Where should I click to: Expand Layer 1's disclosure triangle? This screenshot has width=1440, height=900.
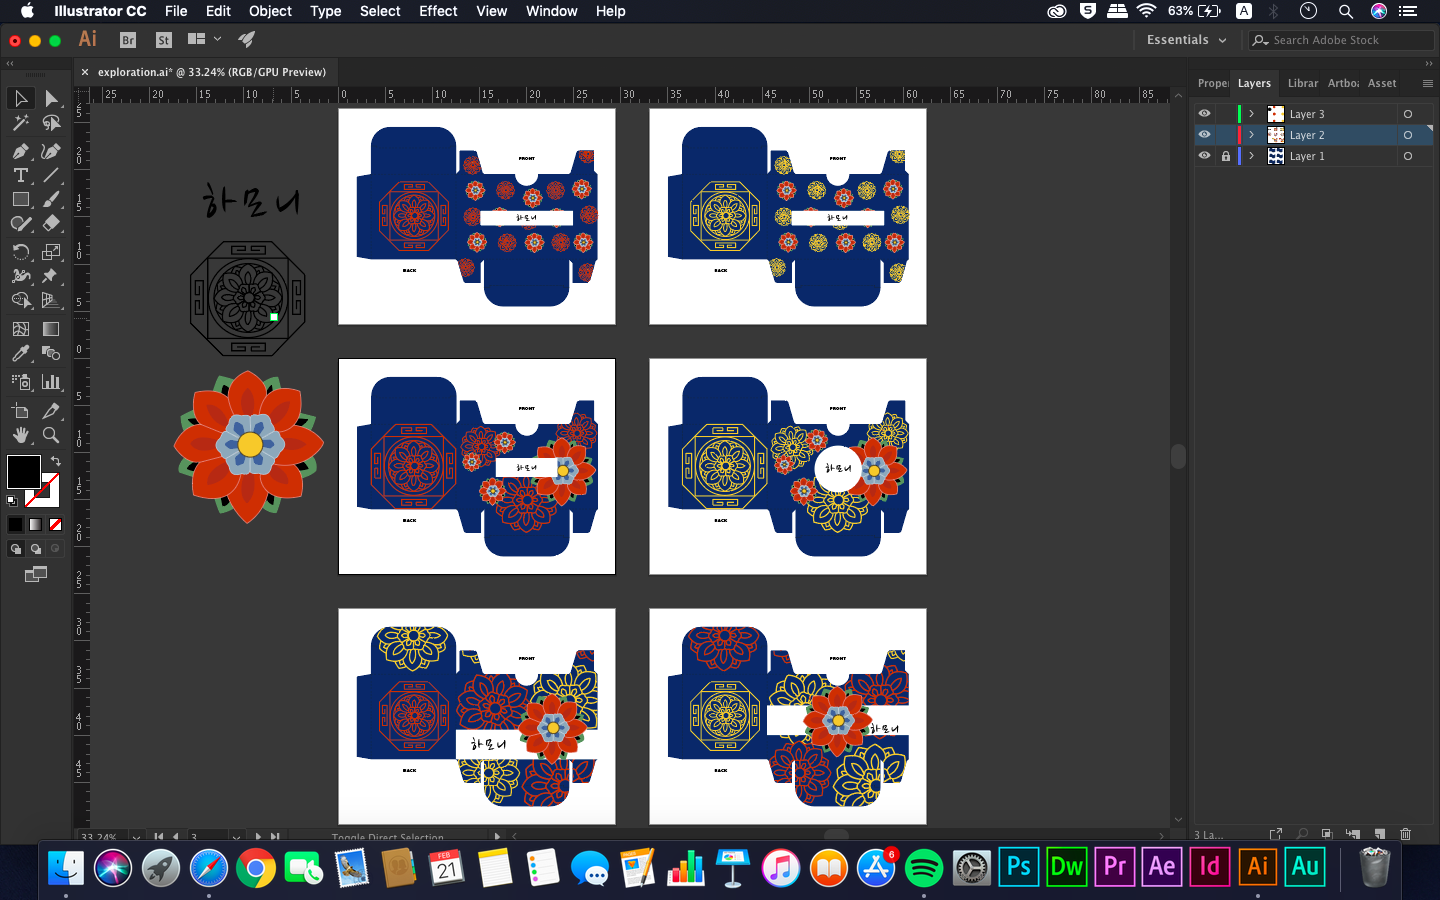[x=1250, y=156]
